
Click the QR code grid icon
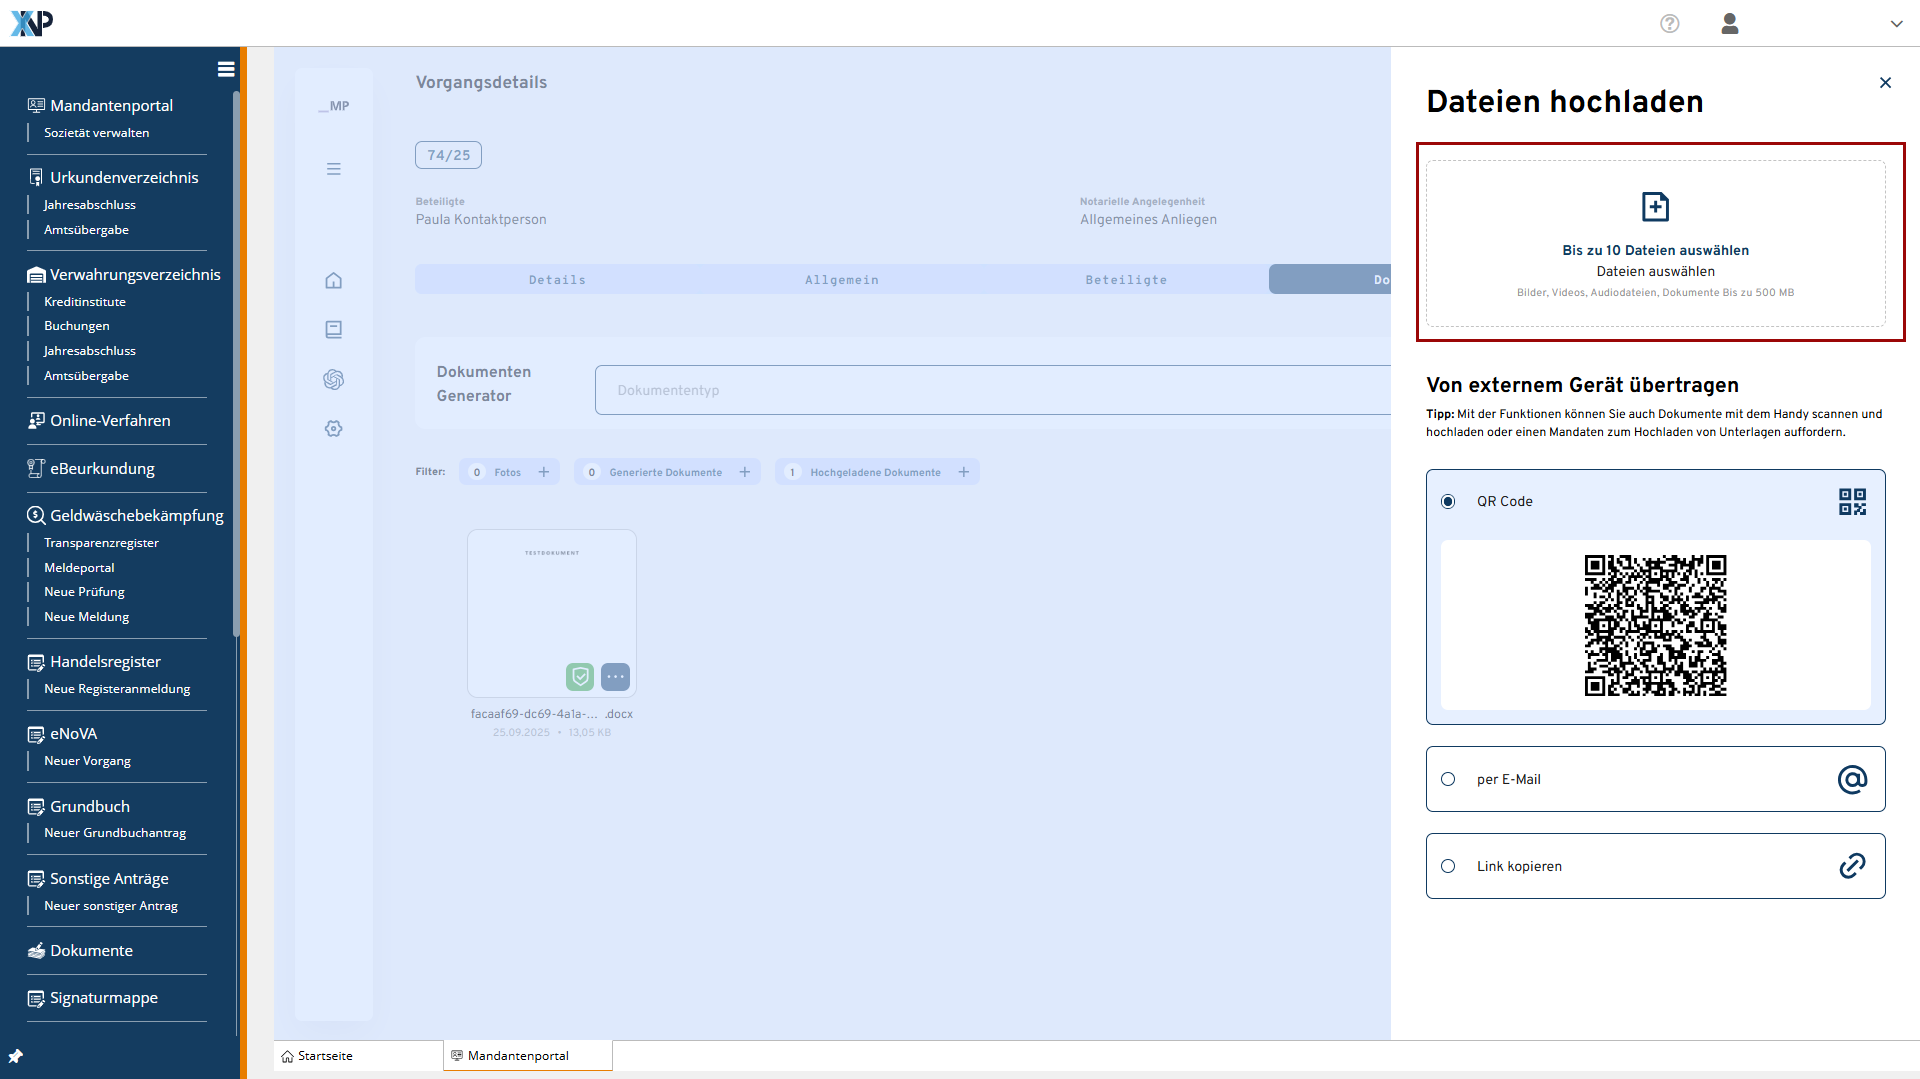click(x=1852, y=501)
